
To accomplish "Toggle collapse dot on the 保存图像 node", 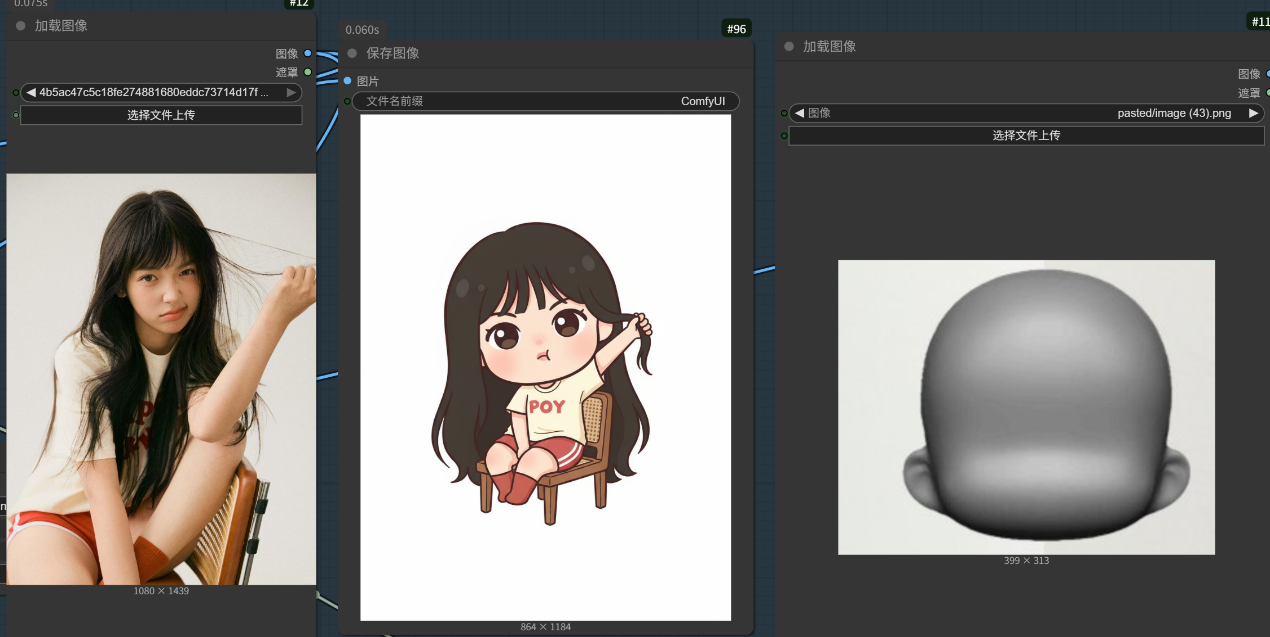I will point(353,53).
